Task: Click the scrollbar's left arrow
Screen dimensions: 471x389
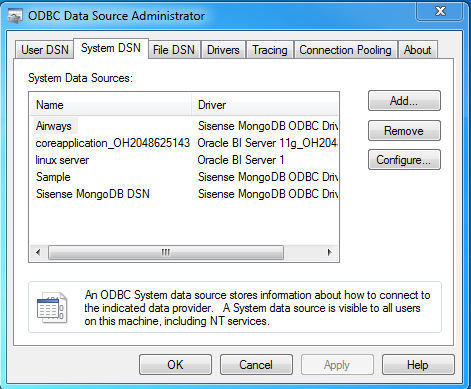Action: (x=38, y=252)
